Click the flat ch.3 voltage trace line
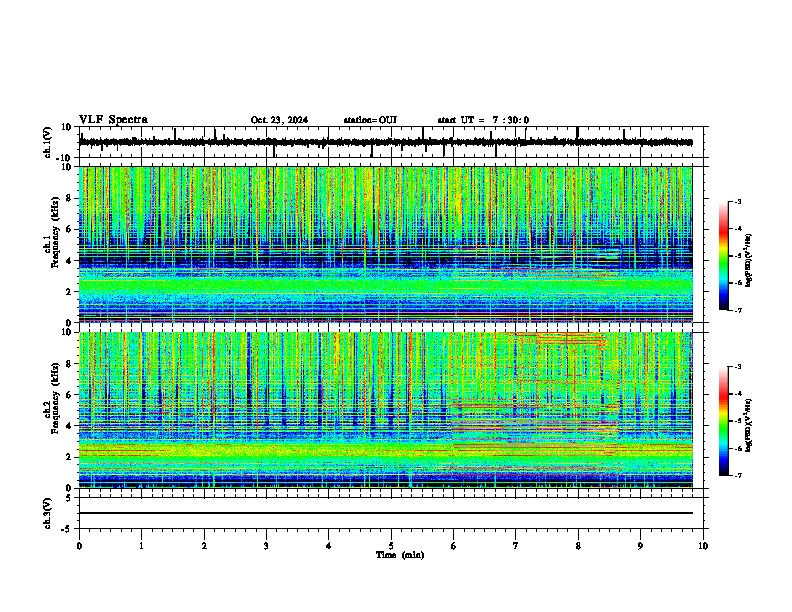The image size is (792, 612). [x=386, y=513]
